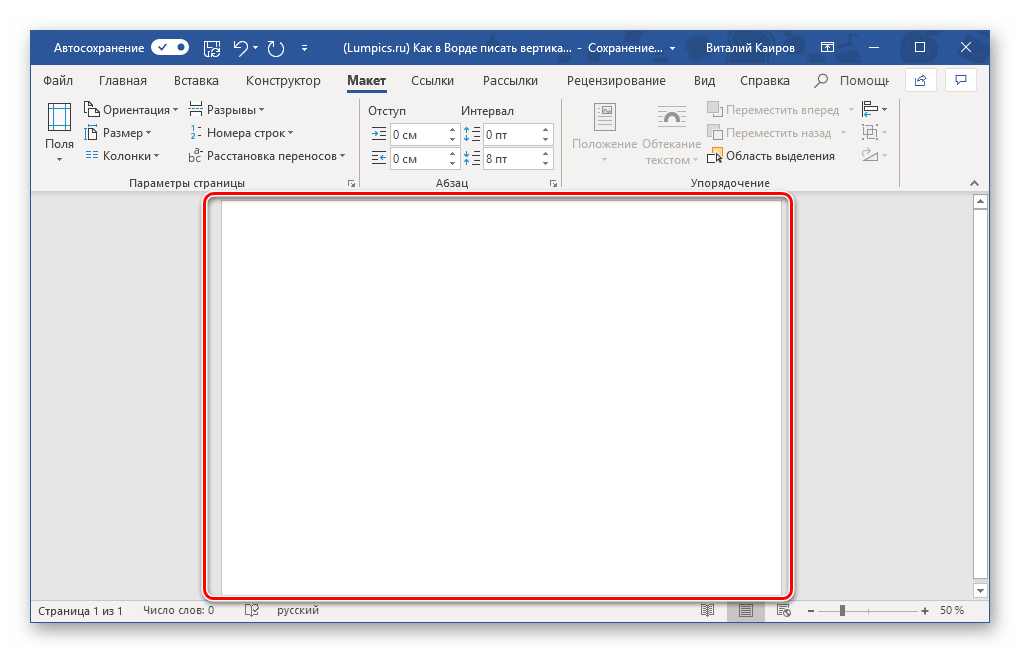Screen dimensions: 1020x653
Task: Click the Redo icon in quick access toolbar
Action: click(x=276, y=47)
